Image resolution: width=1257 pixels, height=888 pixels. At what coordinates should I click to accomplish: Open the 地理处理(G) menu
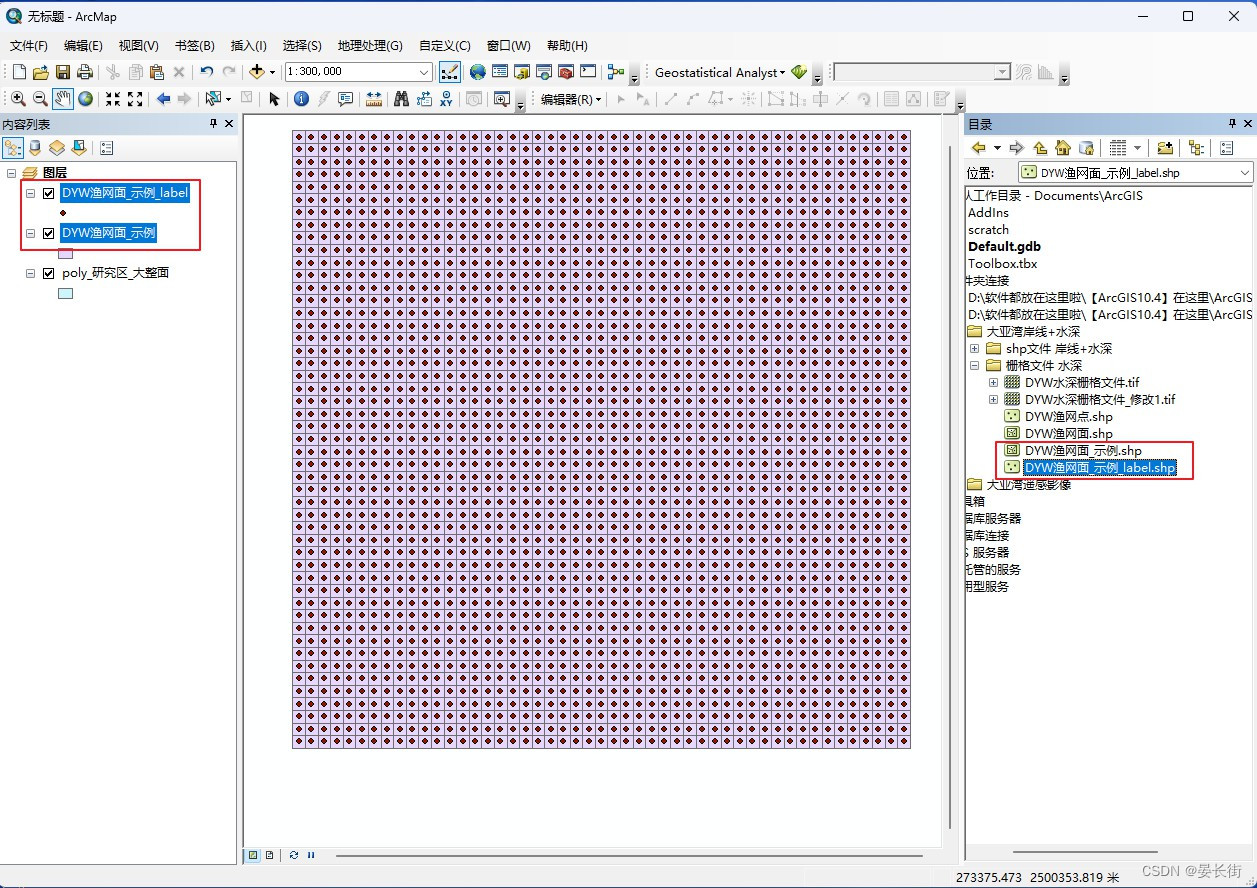[370, 46]
